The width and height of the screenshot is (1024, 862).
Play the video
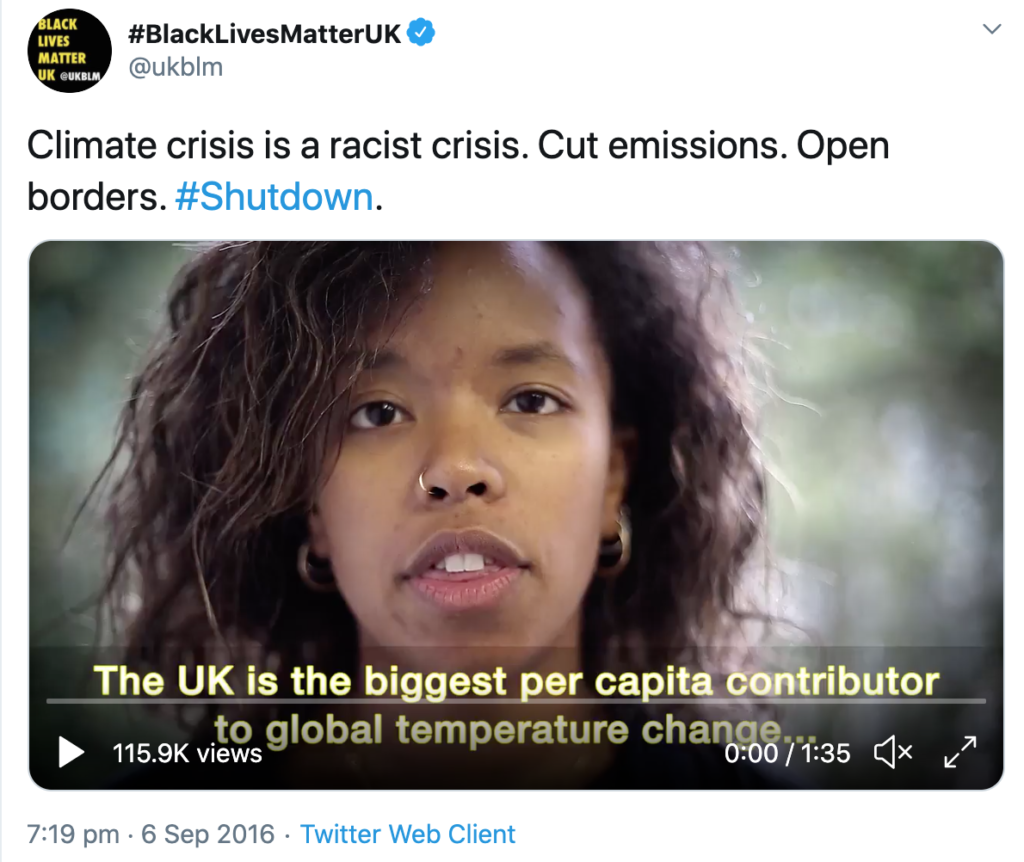point(71,752)
